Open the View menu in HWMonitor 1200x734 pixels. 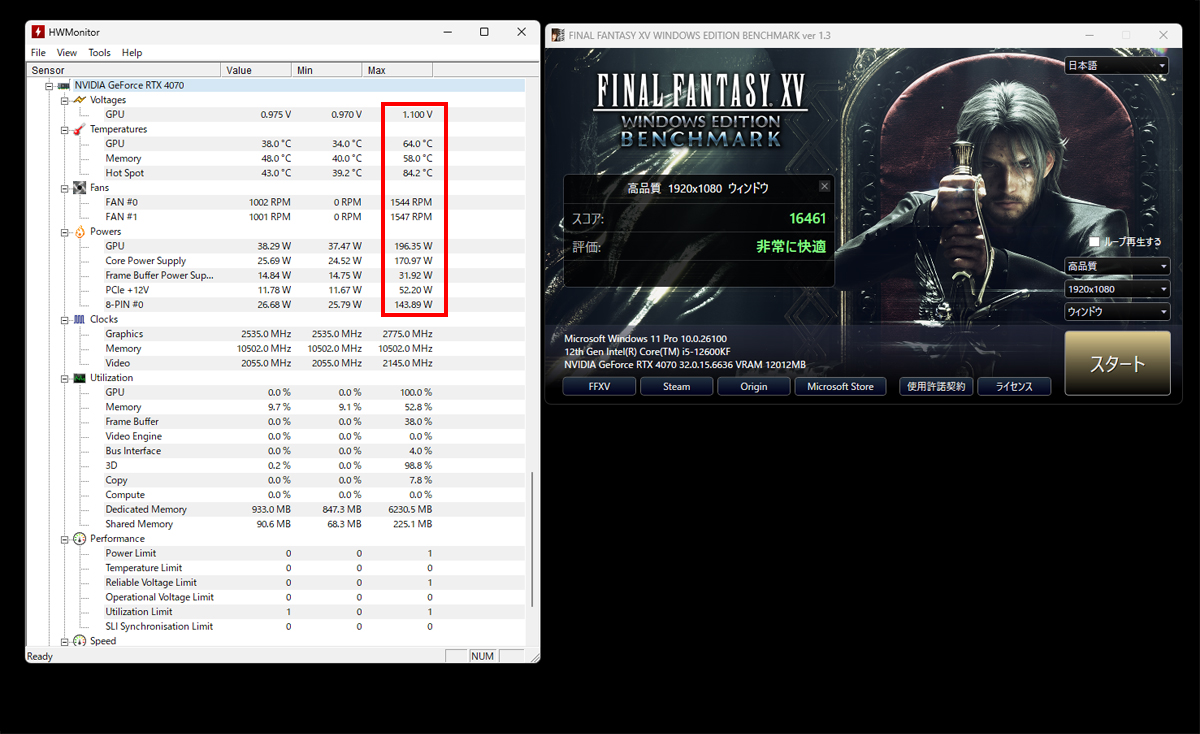(x=67, y=53)
